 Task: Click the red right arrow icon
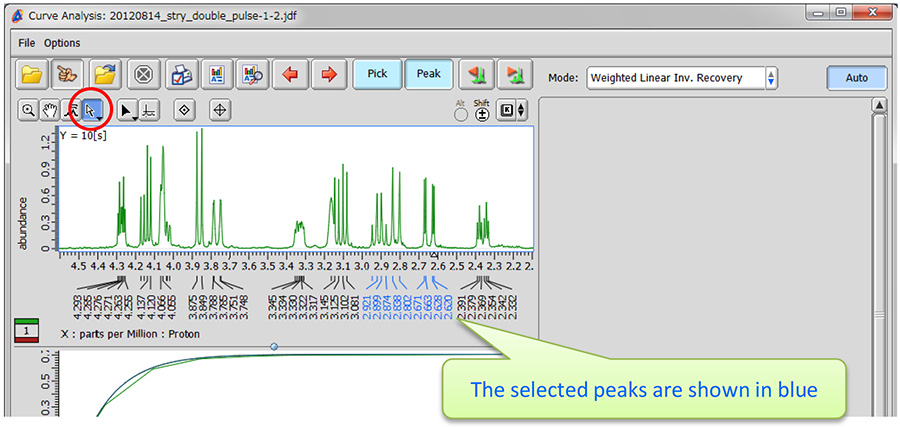tap(326, 76)
